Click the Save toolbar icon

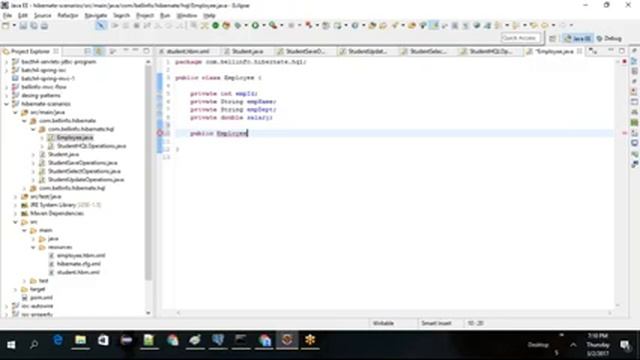pos(23,26)
